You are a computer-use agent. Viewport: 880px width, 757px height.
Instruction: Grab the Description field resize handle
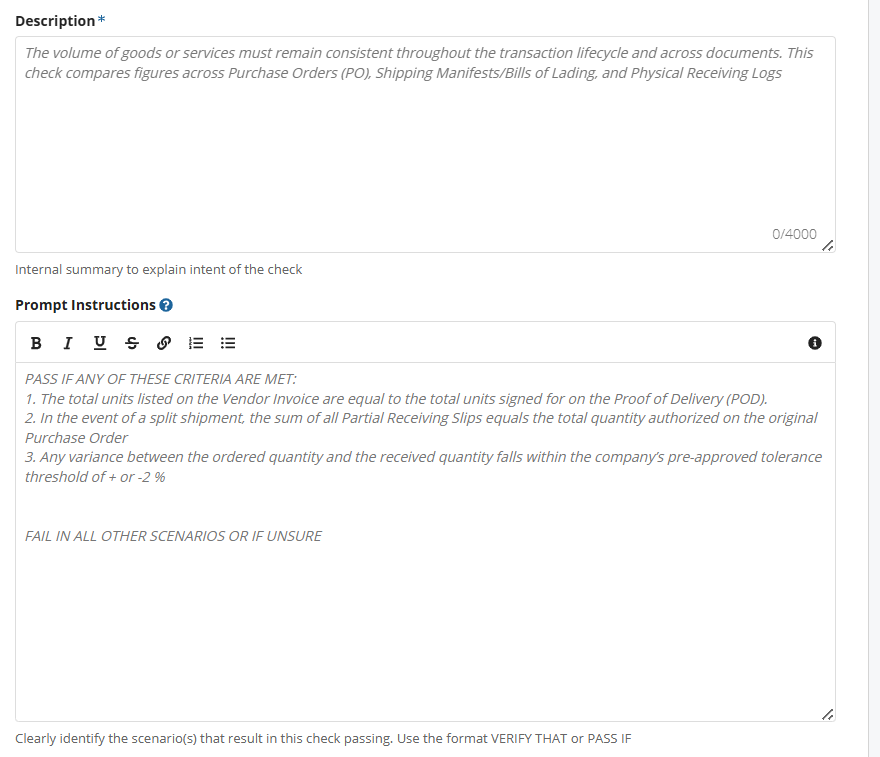tap(827, 245)
